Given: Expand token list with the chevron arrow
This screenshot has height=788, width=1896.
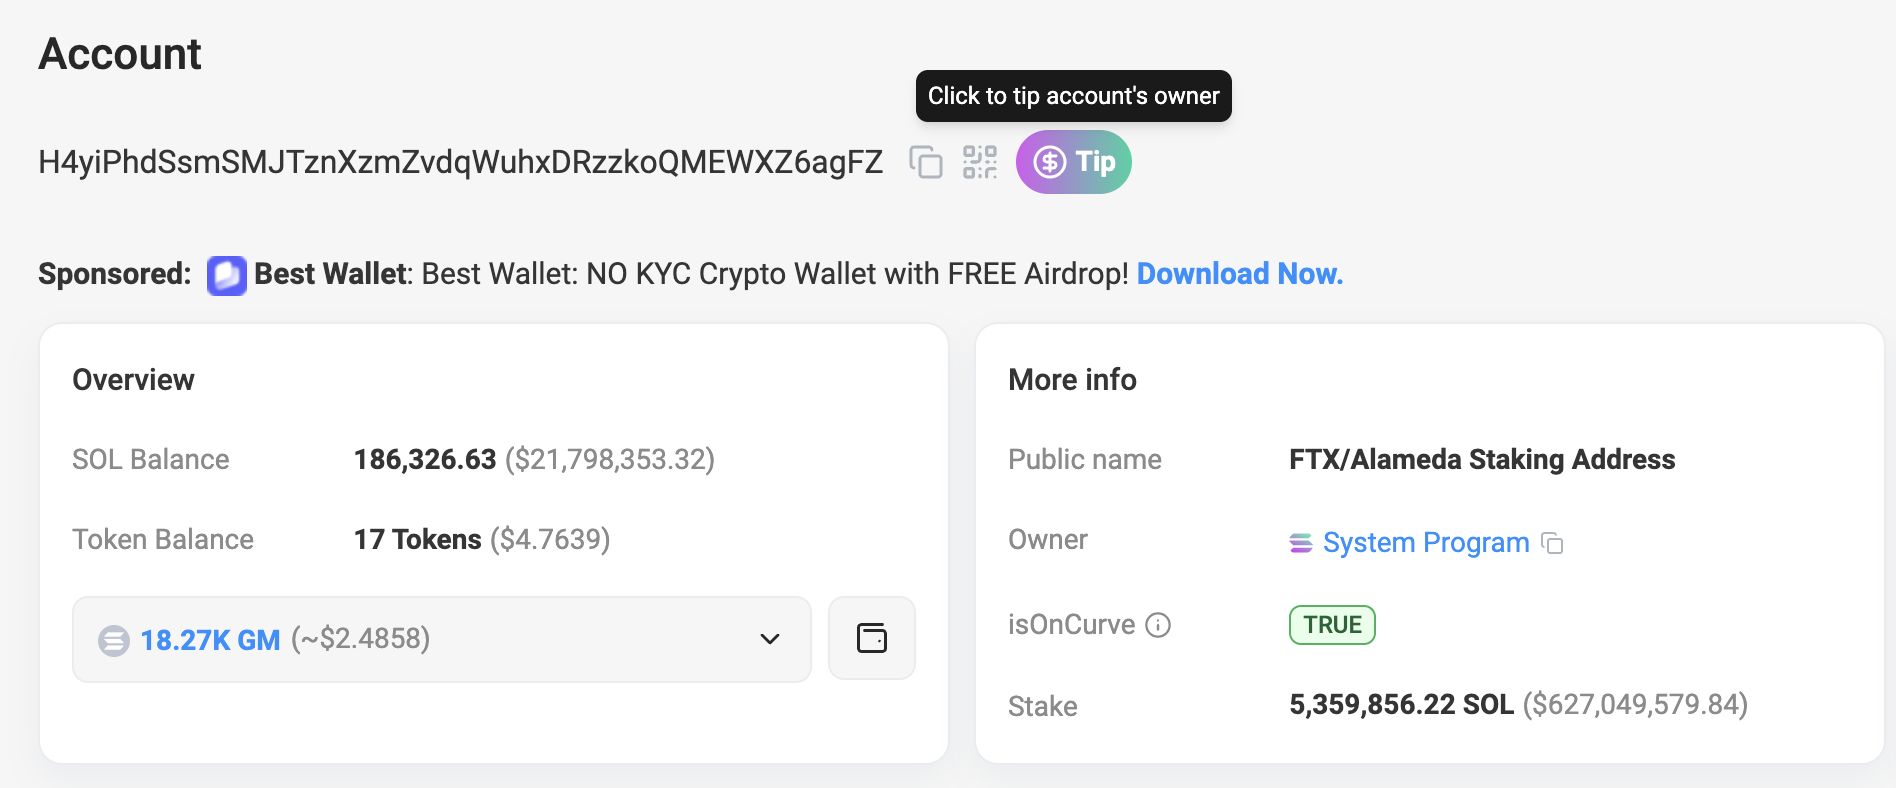Looking at the screenshot, I should (x=769, y=640).
